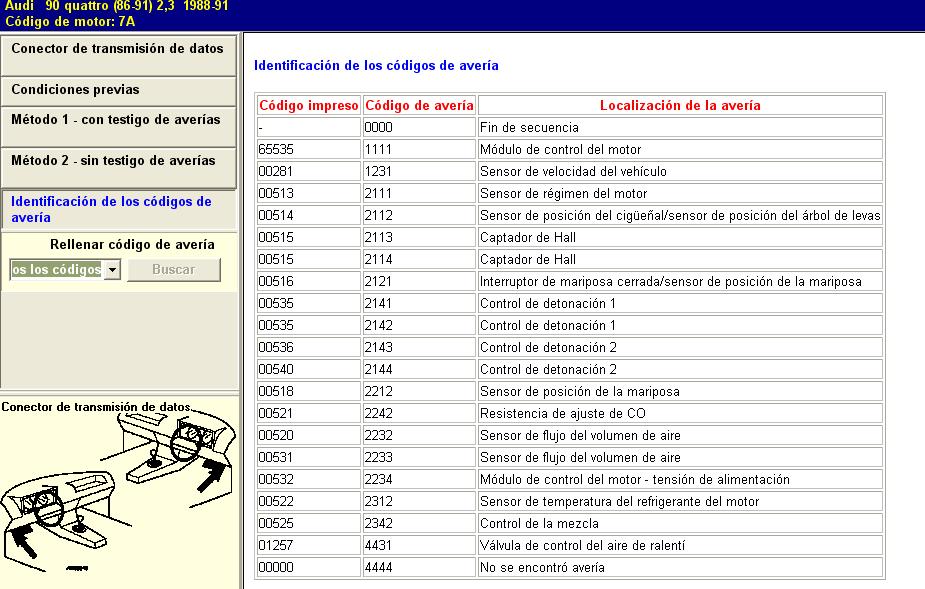
Task: Select fault code 2141
Action: tap(419, 303)
